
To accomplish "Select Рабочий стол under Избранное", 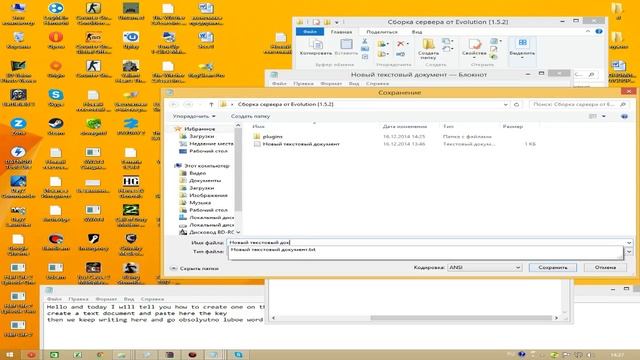I will click(208, 151).
